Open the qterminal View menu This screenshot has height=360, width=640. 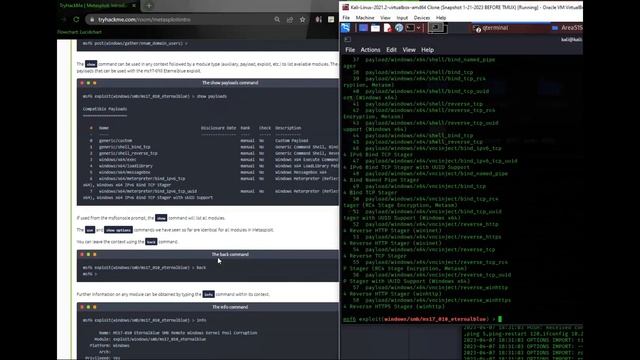pos(409,50)
